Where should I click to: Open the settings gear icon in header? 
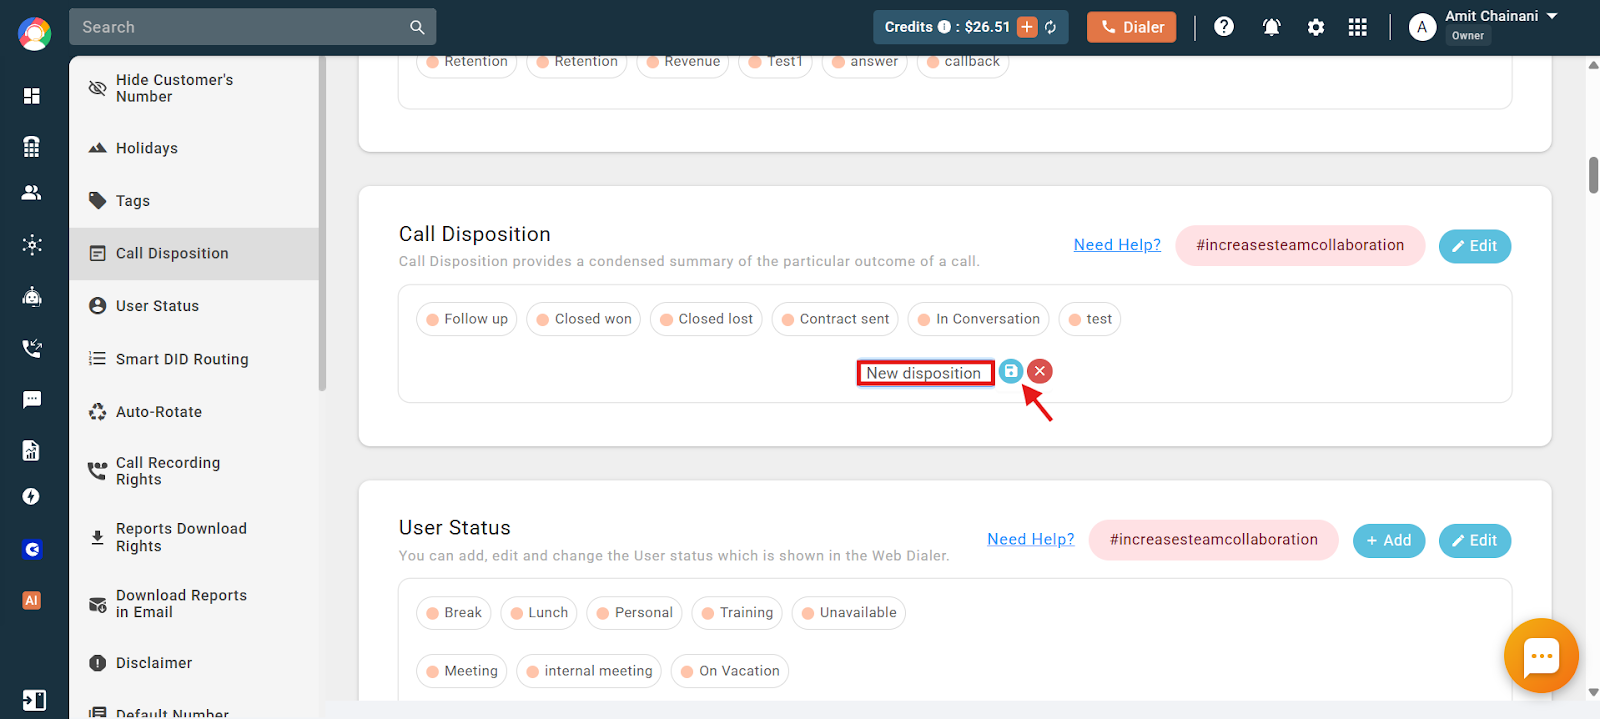click(x=1316, y=27)
